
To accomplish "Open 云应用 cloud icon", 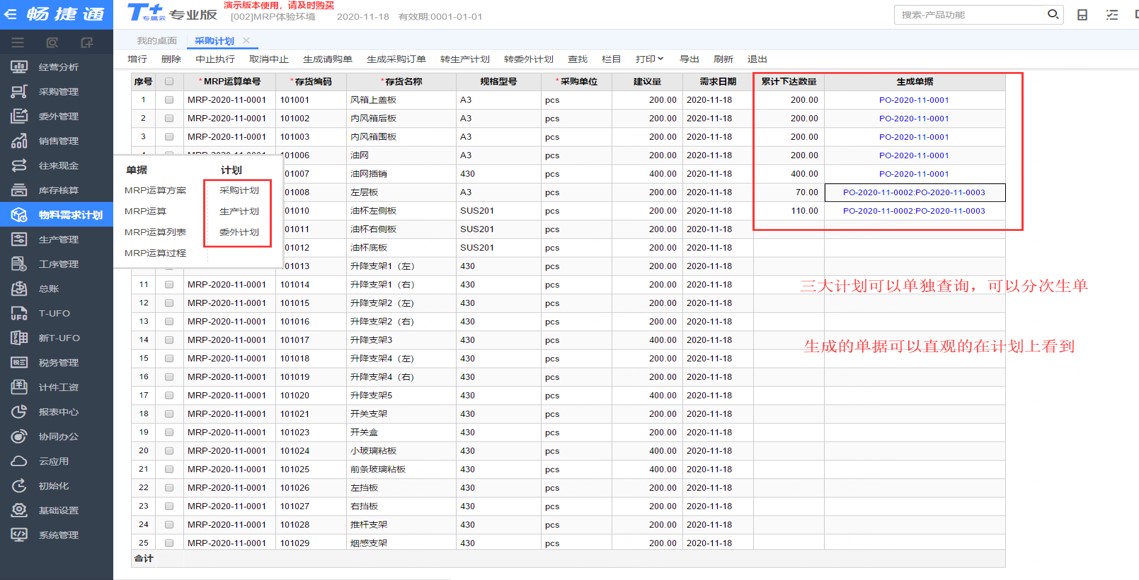I will (x=20, y=461).
